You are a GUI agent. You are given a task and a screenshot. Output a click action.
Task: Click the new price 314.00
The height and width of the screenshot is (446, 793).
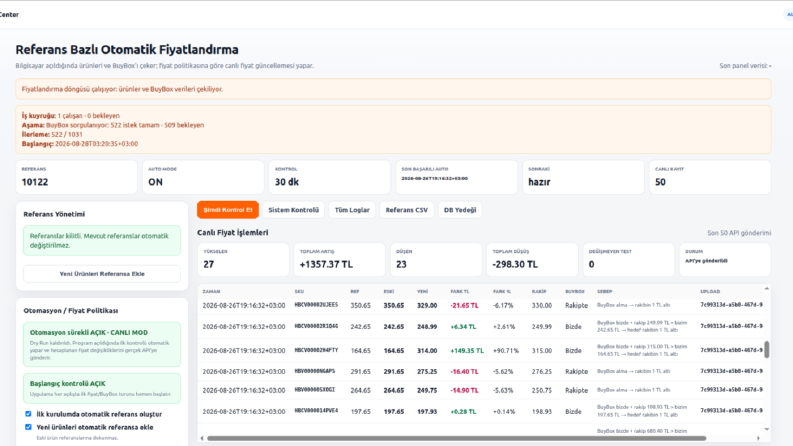point(427,350)
